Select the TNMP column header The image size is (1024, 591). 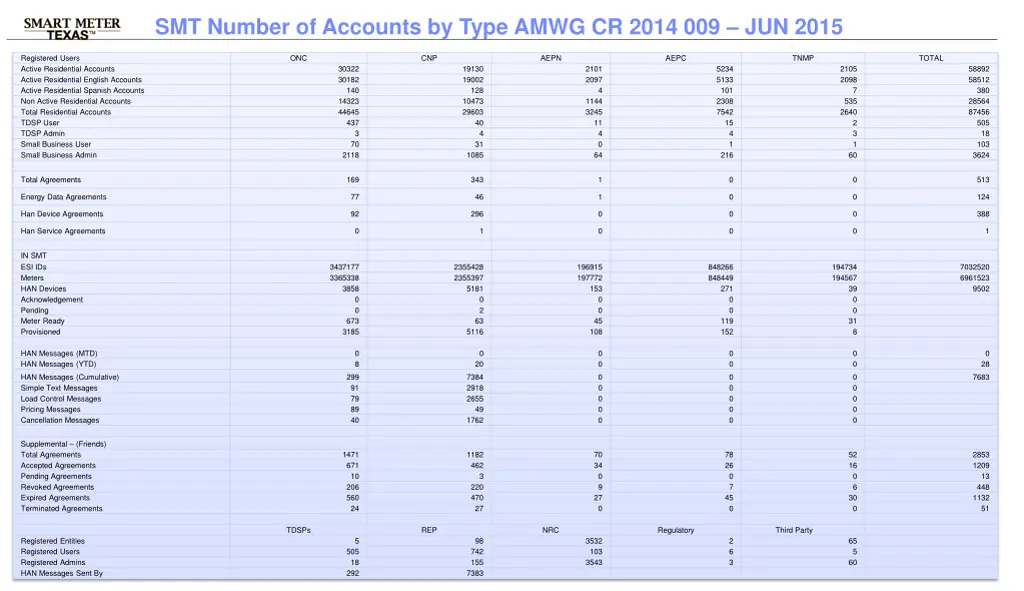click(x=803, y=58)
